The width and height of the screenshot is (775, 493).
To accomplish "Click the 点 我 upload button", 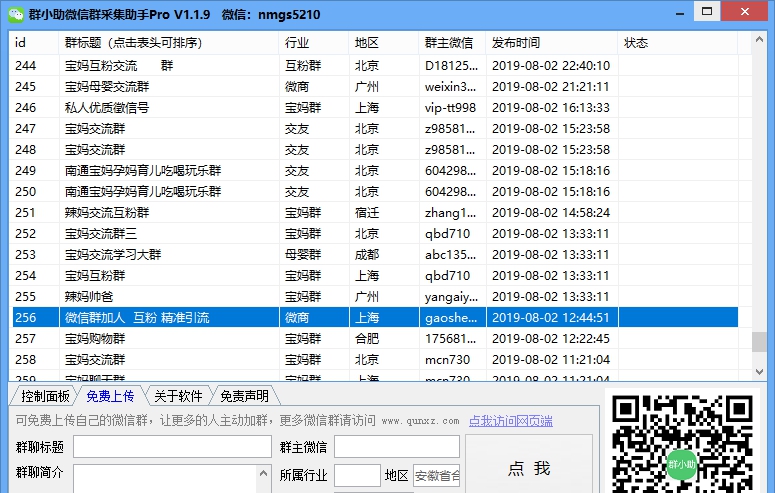I will tap(529, 465).
